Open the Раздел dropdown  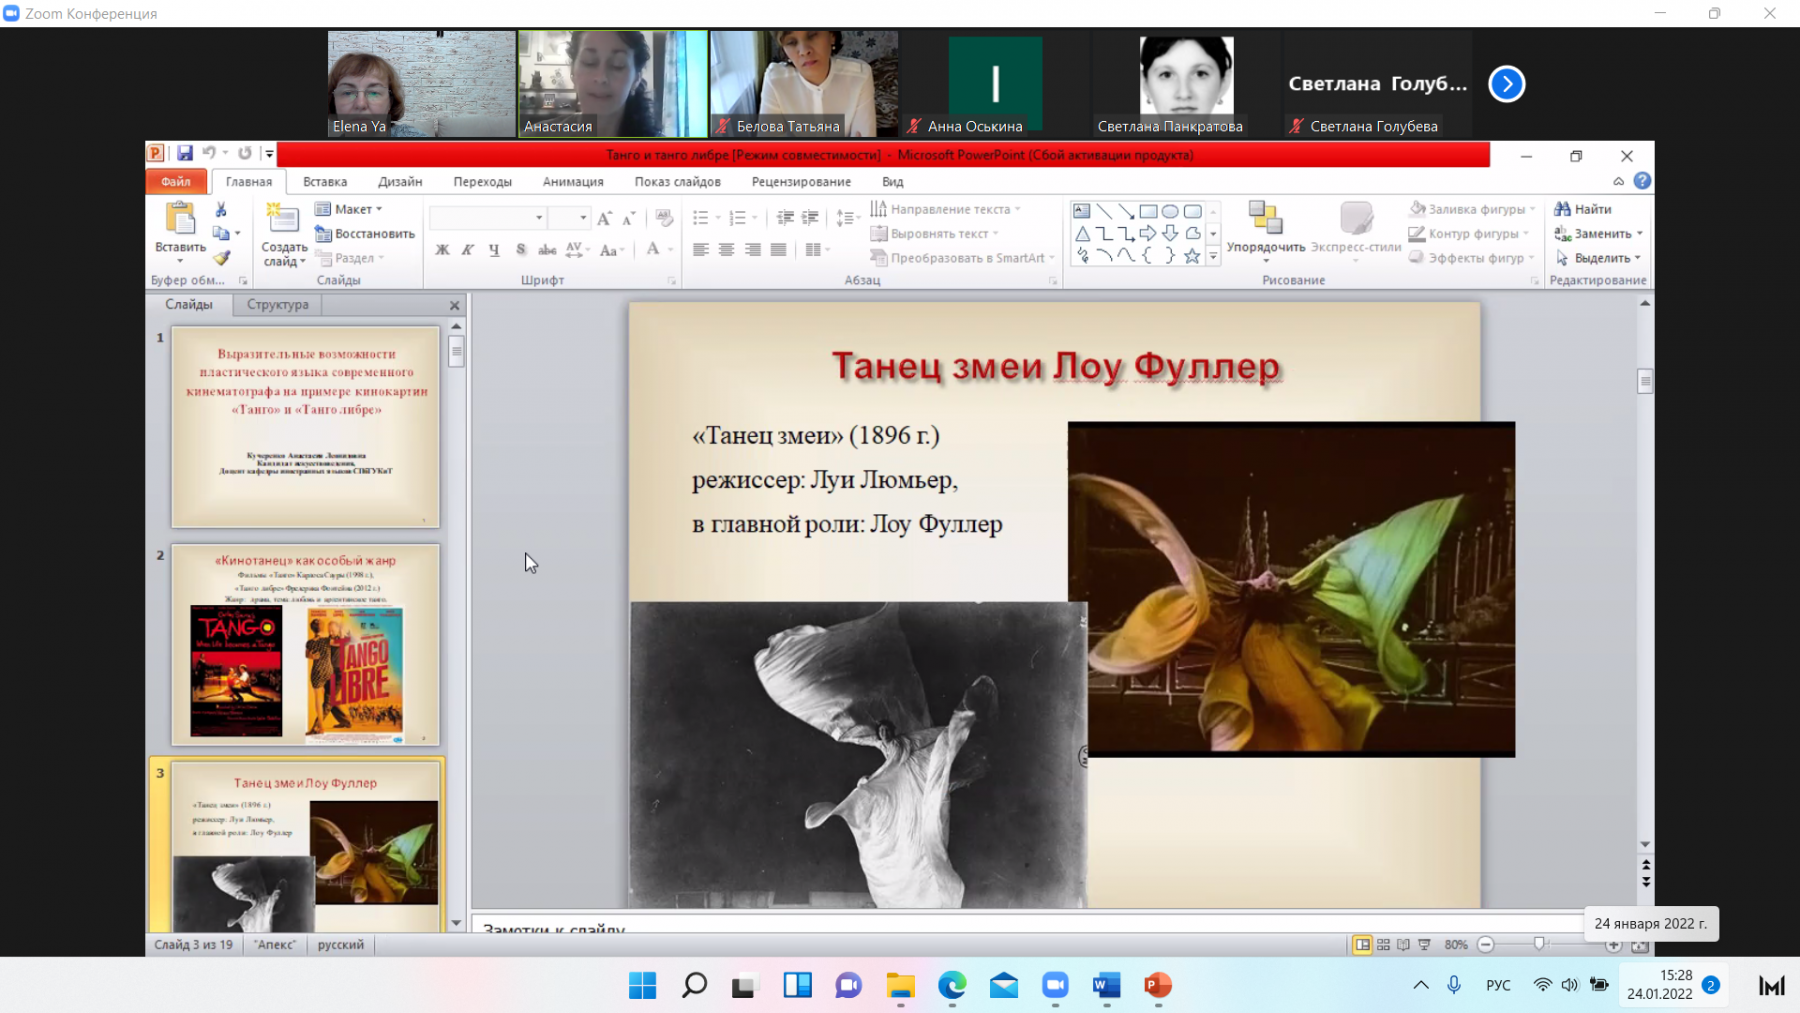point(349,258)
